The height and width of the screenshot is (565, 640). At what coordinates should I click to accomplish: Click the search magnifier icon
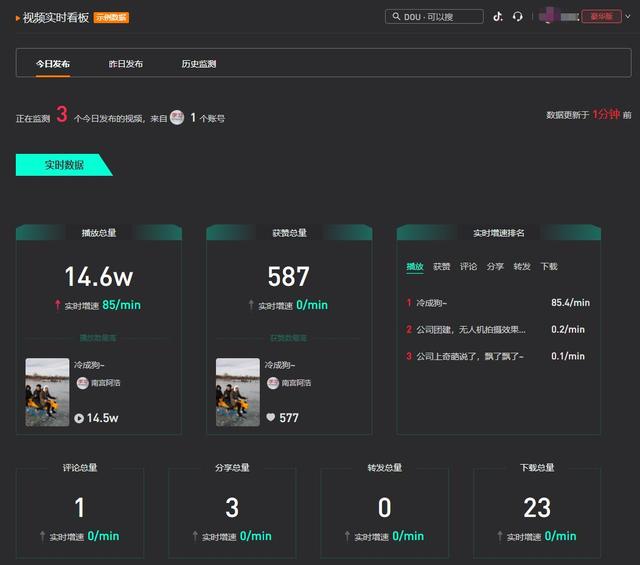(x=395, y=17)
